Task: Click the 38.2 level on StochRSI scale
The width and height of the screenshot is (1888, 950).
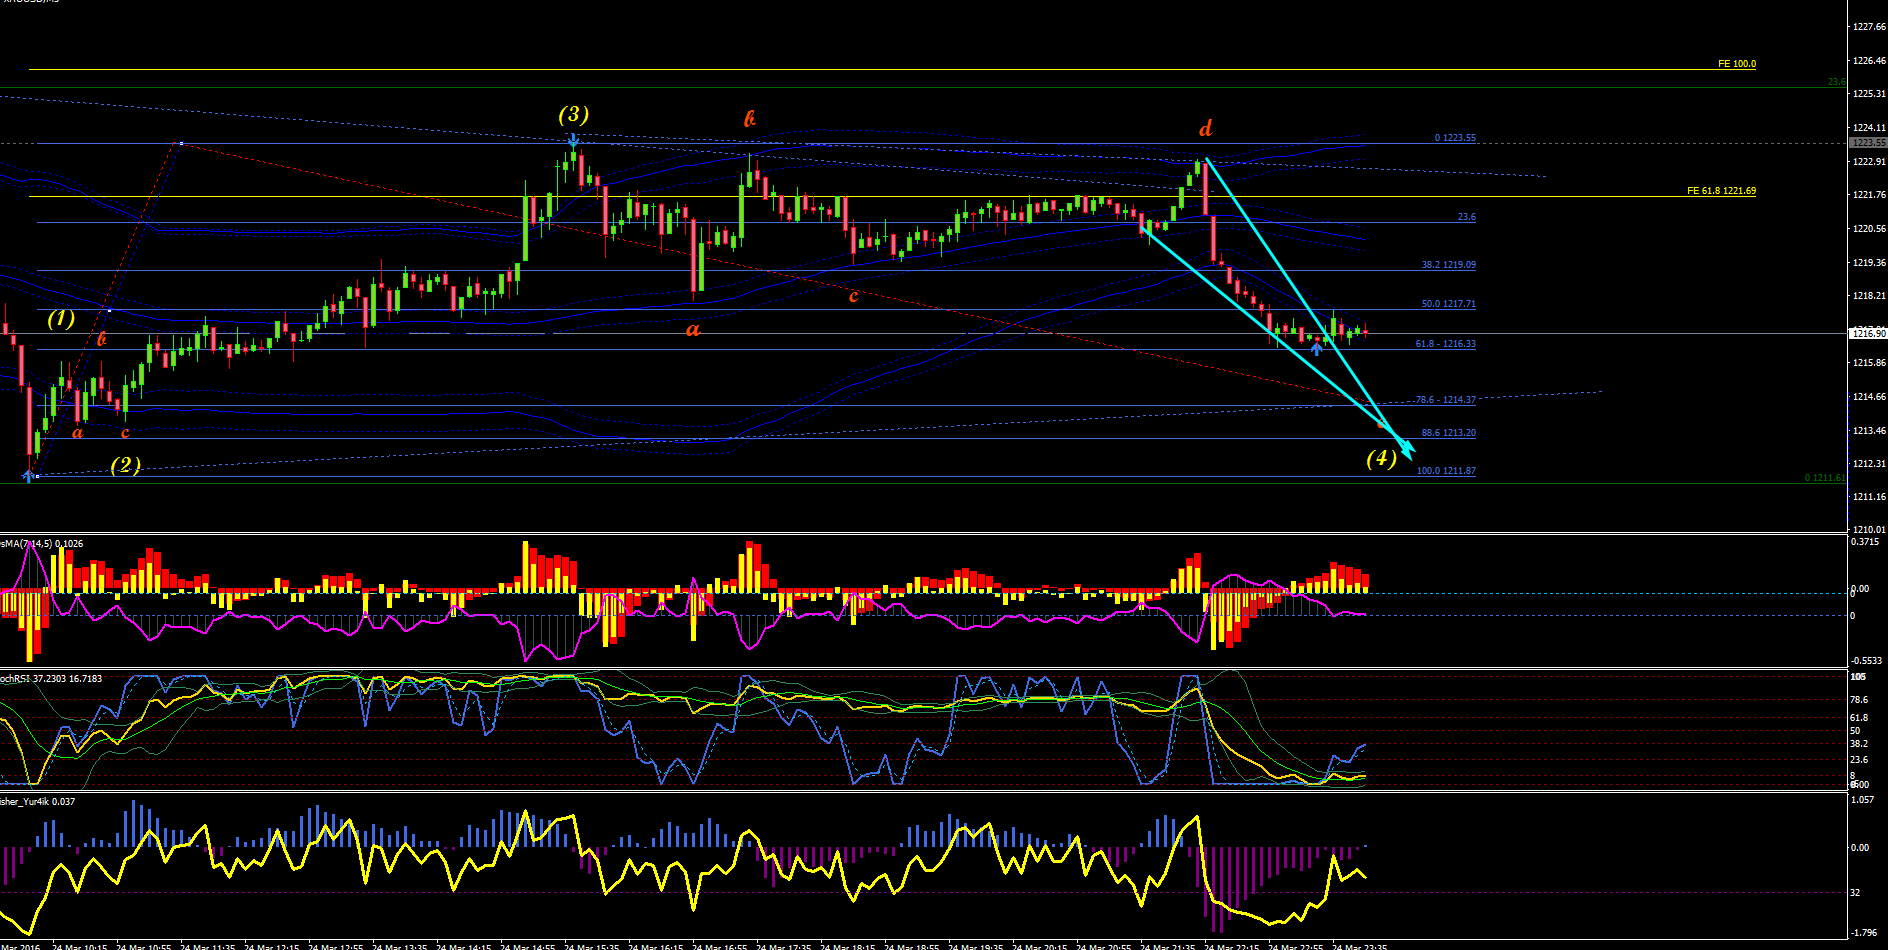Action: pos(1859,744)
